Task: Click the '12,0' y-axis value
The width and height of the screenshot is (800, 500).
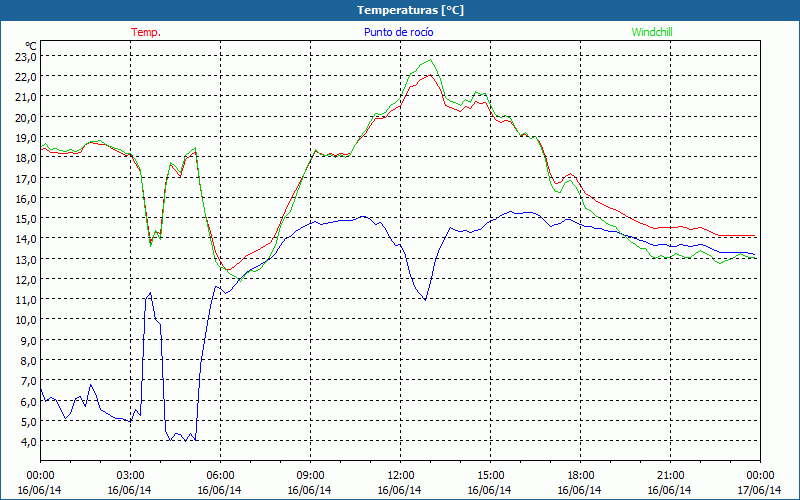Action: [x=26, y=280]
